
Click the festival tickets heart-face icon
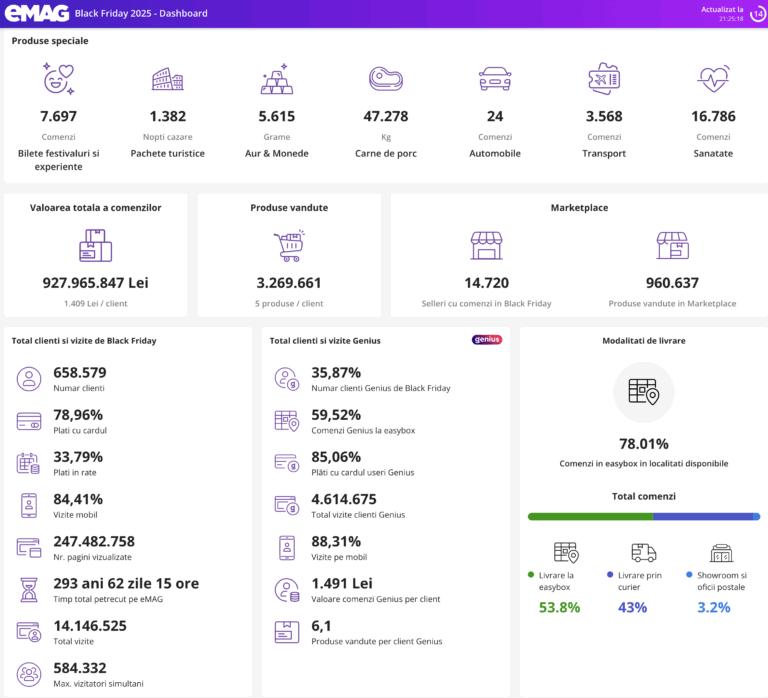click(58, 78)
